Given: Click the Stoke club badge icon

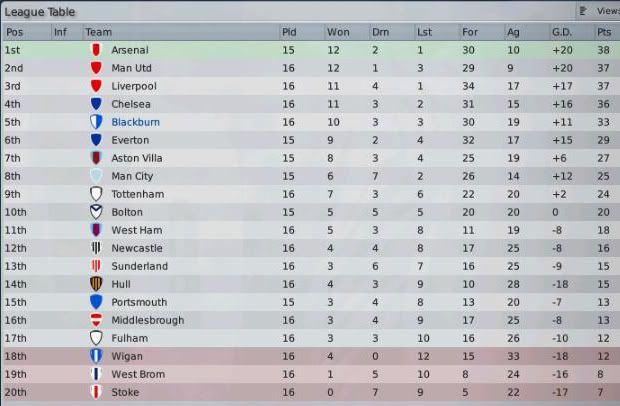Looking at the screenshot, I should point(96,392).
